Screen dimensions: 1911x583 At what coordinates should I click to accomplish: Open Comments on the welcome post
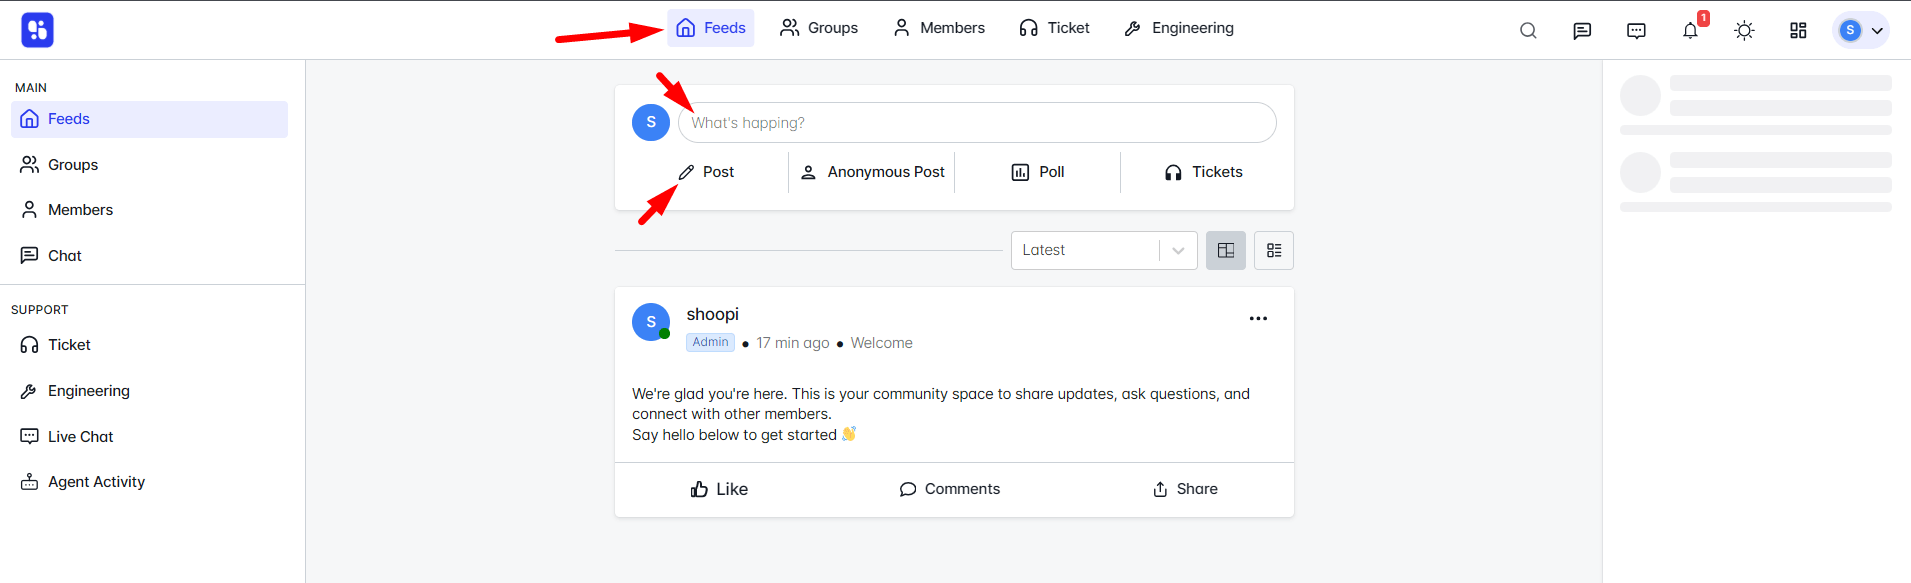(x=949, y=489)
